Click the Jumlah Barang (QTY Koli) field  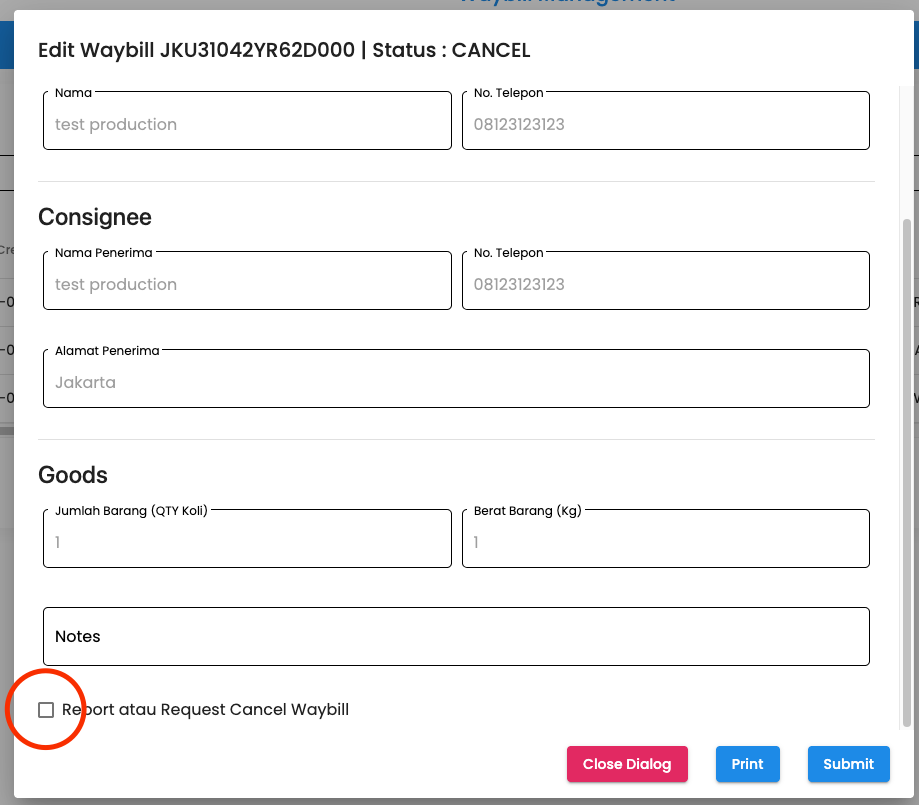pos(247,542)
